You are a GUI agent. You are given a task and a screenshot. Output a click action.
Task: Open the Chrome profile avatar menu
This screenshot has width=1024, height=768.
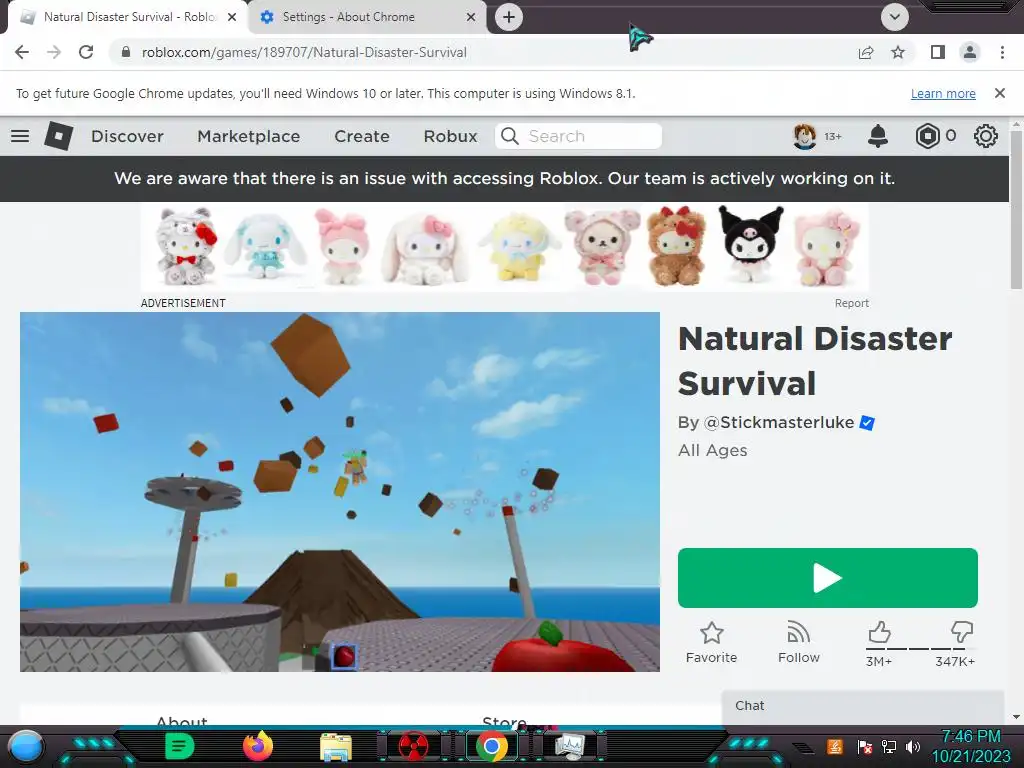point(970,52)
